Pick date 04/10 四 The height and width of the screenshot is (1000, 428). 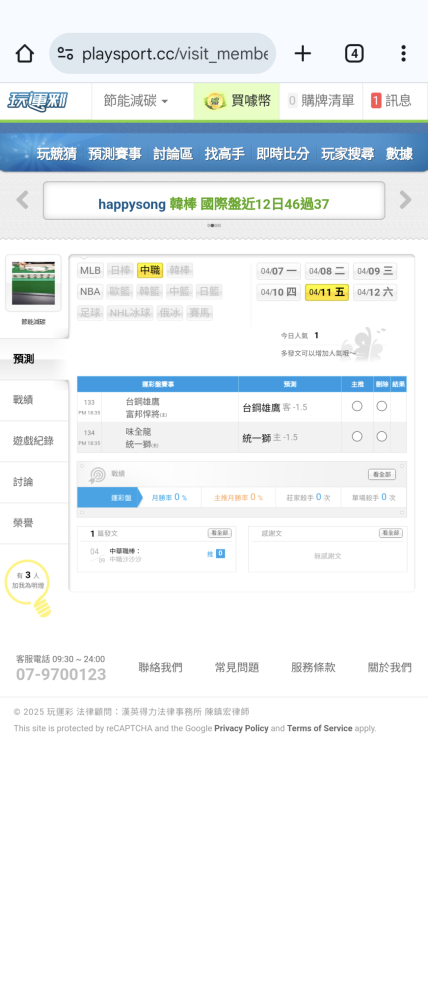pos(279,292)
